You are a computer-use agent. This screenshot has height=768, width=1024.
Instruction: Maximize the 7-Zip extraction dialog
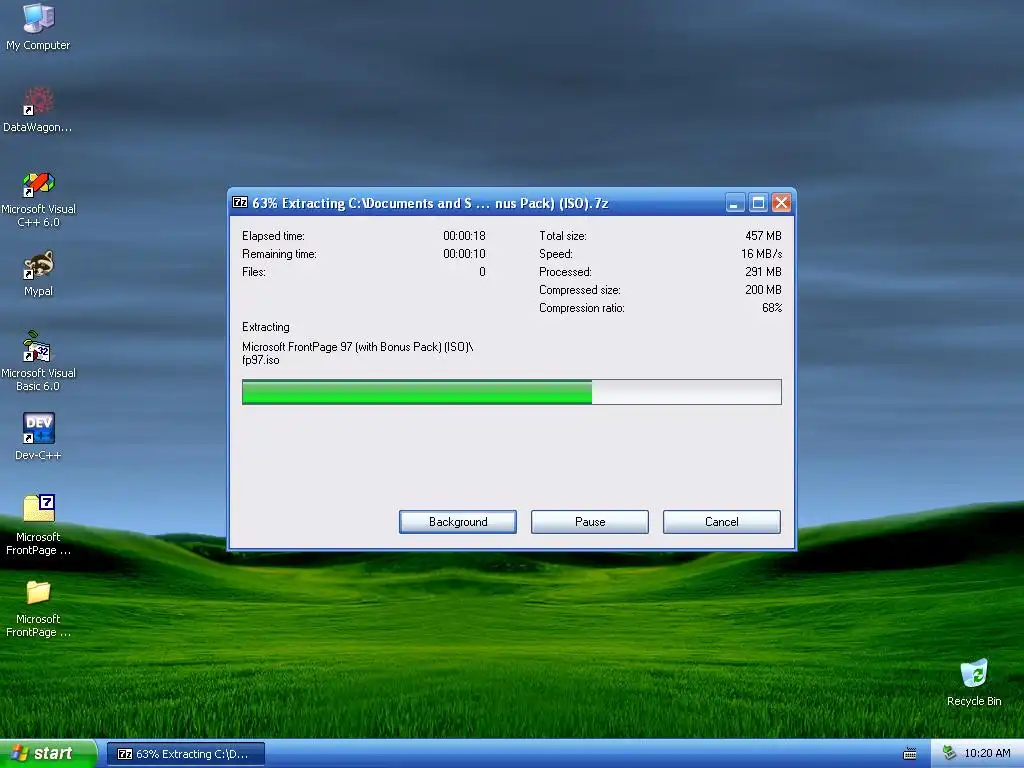click(758, 203)
